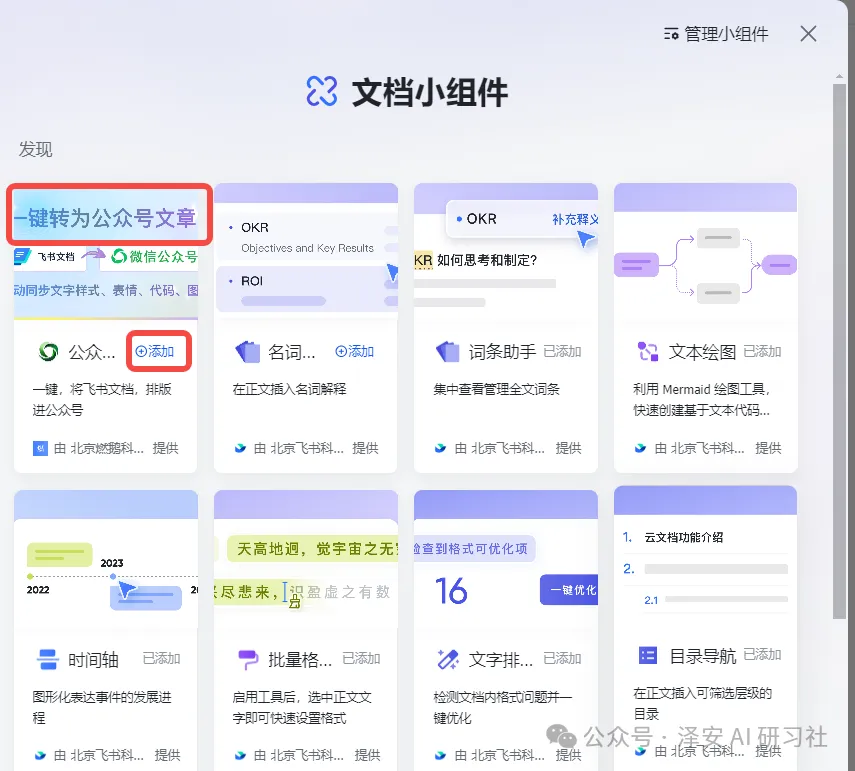This screenshot has height=771, width=855.
Task: Click description 集中查看管理全文词条
Action: tap(496, 389)
